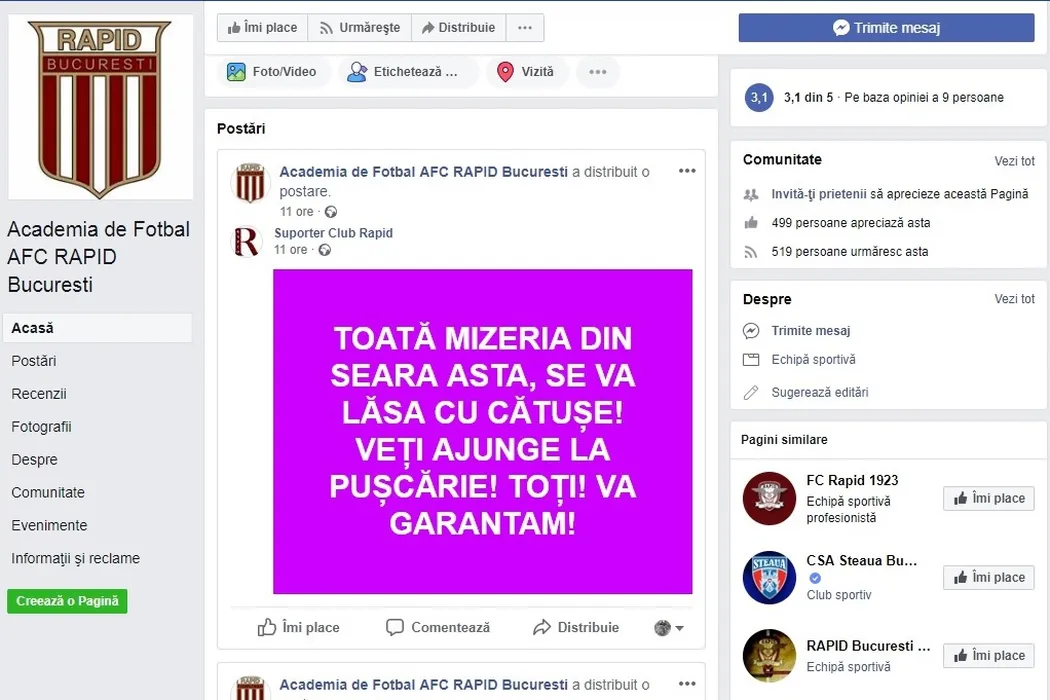Click the FC Rapid 1923 page logo
Image resolution: width=1050 pixels, height=700 pixels.
pos(769,498)
